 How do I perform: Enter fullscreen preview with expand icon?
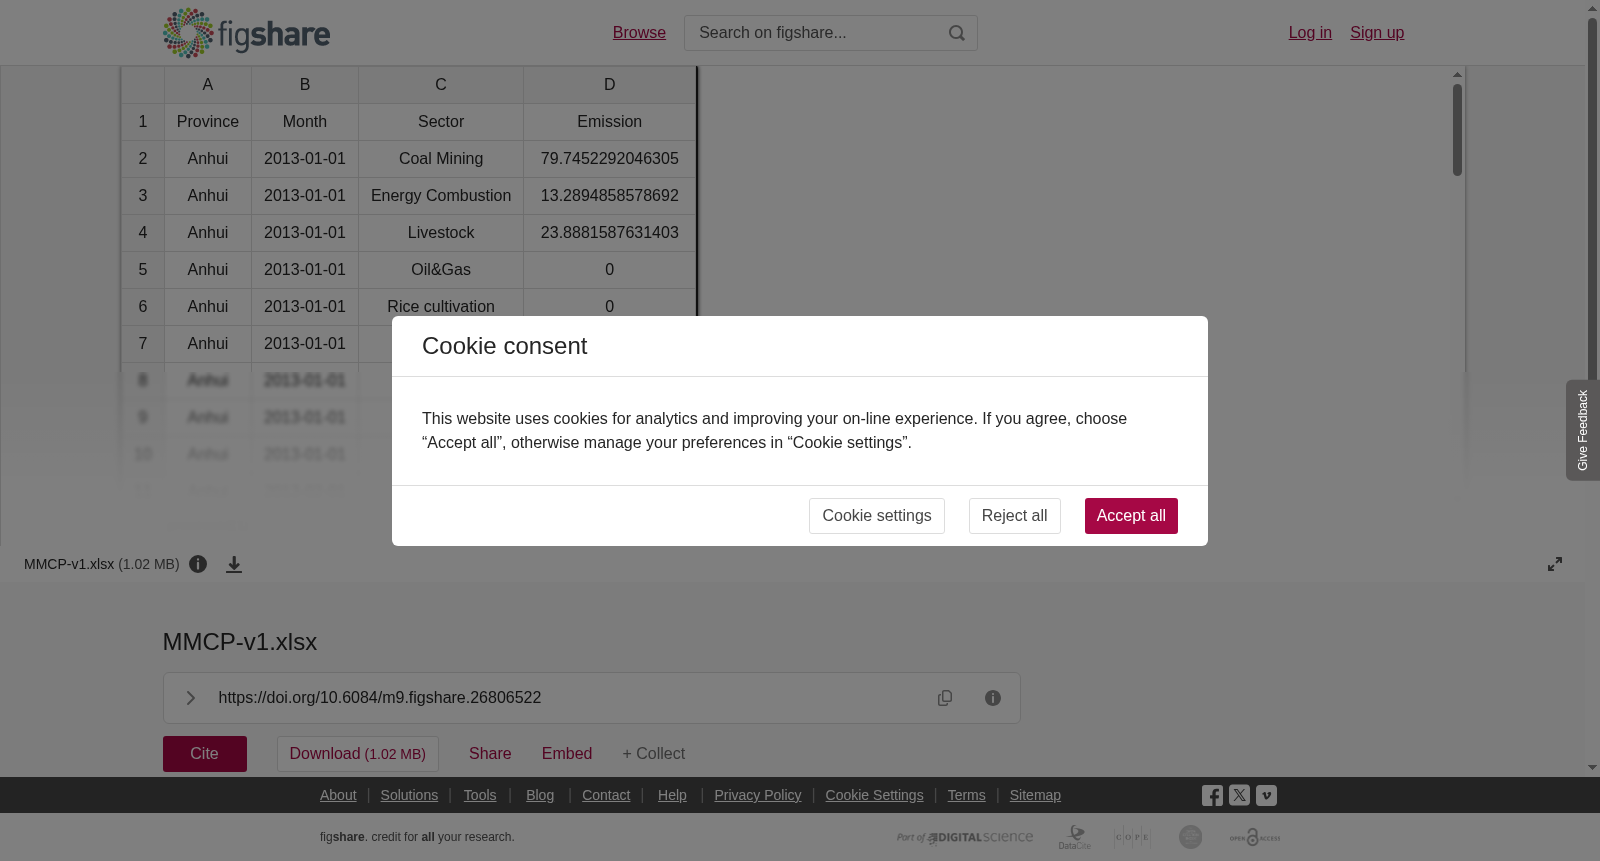point(1555,564)
